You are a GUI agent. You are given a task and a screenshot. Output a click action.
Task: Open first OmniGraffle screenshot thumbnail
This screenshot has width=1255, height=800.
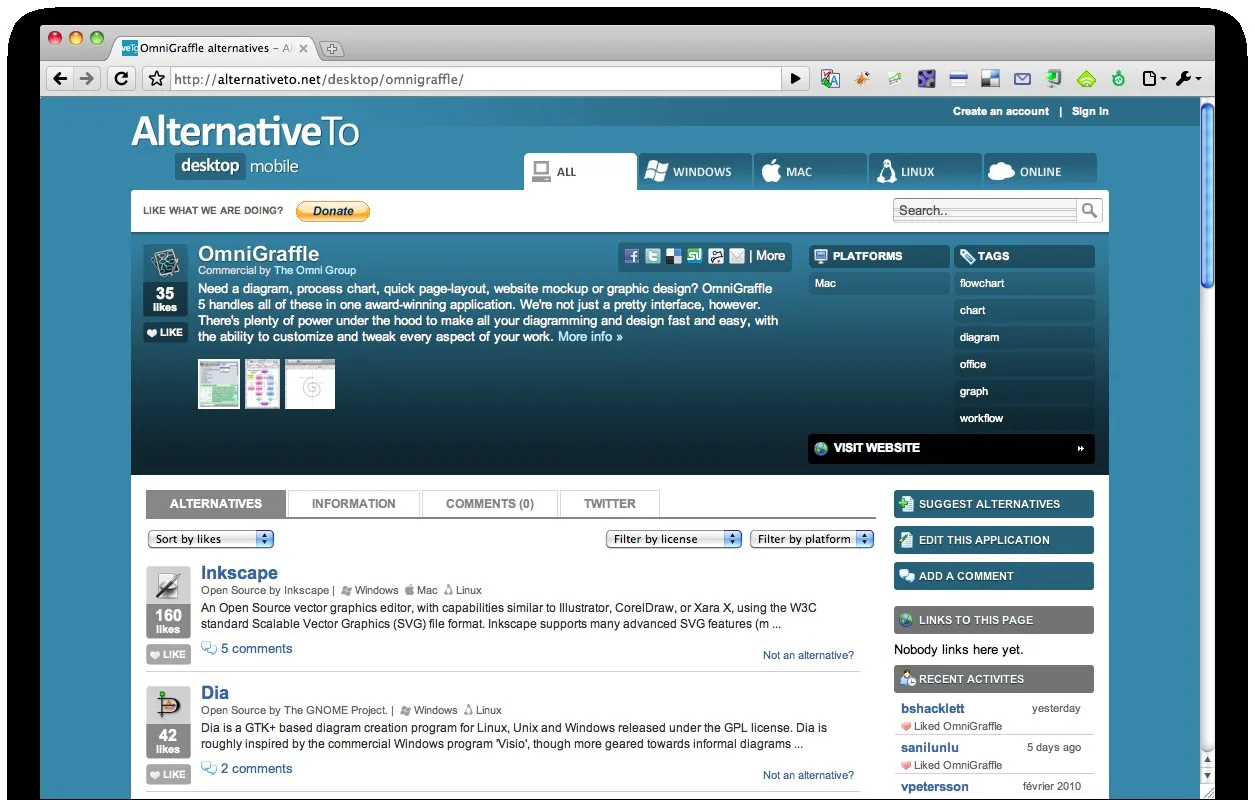219,384
